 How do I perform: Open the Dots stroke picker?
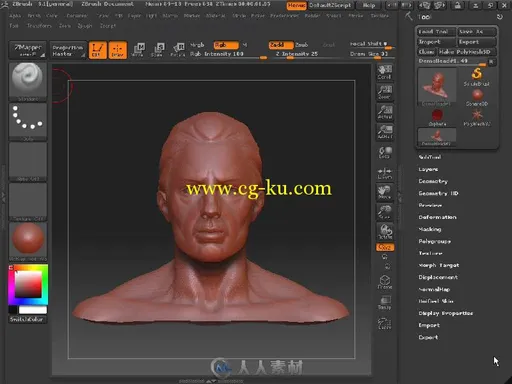(x=28, y=122)
